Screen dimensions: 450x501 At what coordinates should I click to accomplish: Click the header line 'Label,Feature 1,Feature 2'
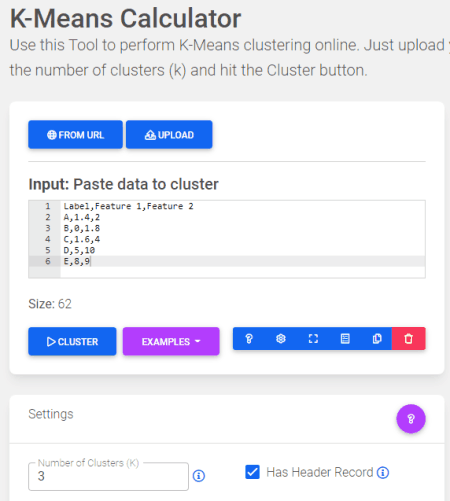click(128, 206)
